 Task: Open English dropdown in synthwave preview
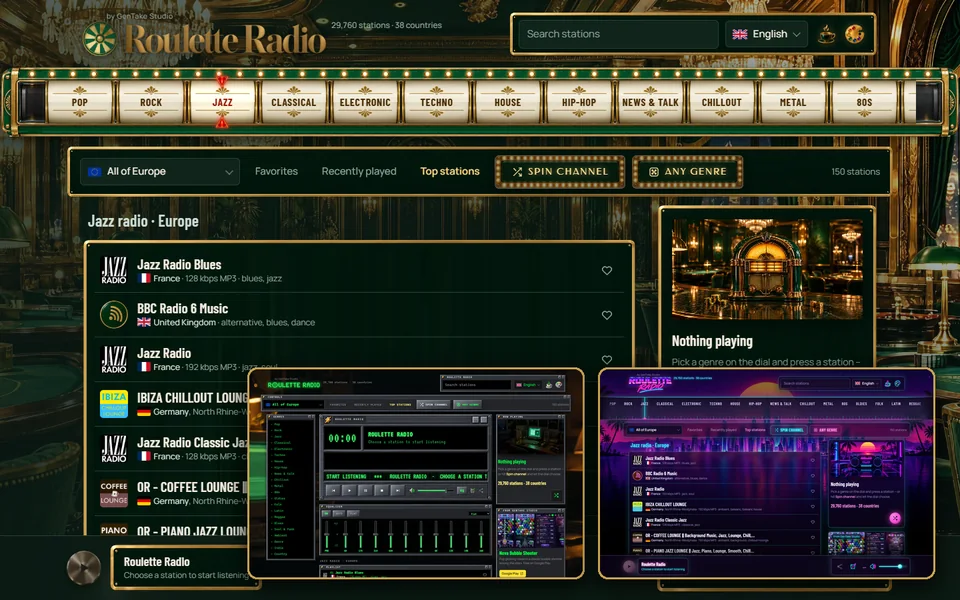click(866, 383)
